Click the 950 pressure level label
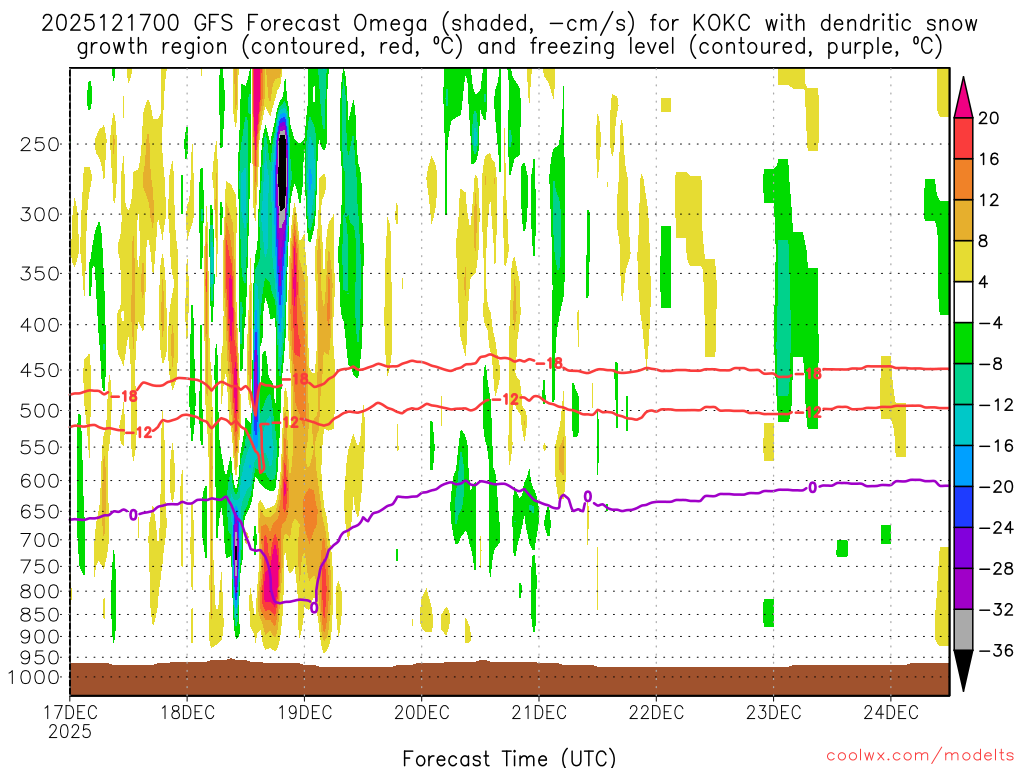This screenshot has width=1024, height=768. coord(40,658)
